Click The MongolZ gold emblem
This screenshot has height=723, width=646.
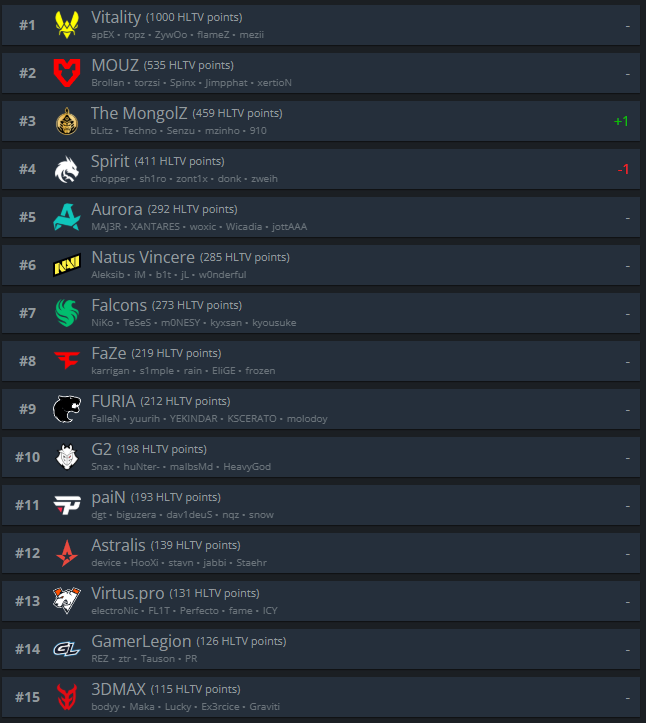point(67,121)
